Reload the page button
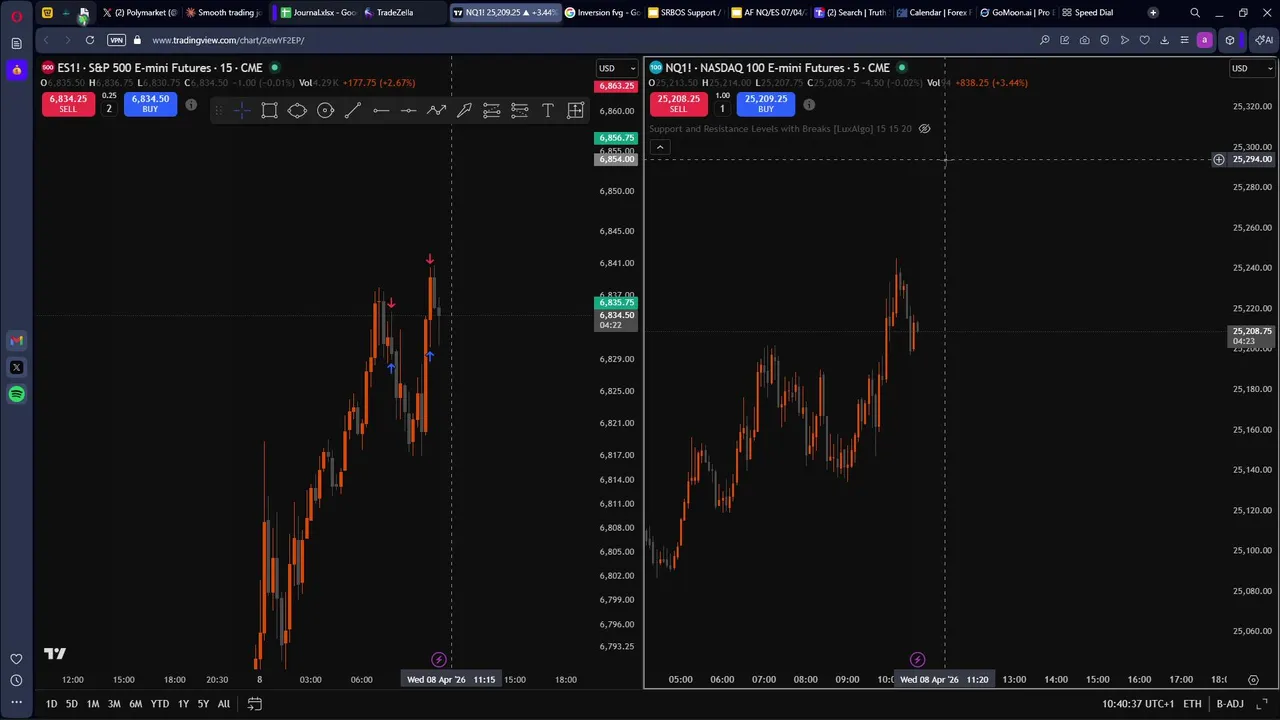Screen dimensions: 1280x720 point(90,40)
